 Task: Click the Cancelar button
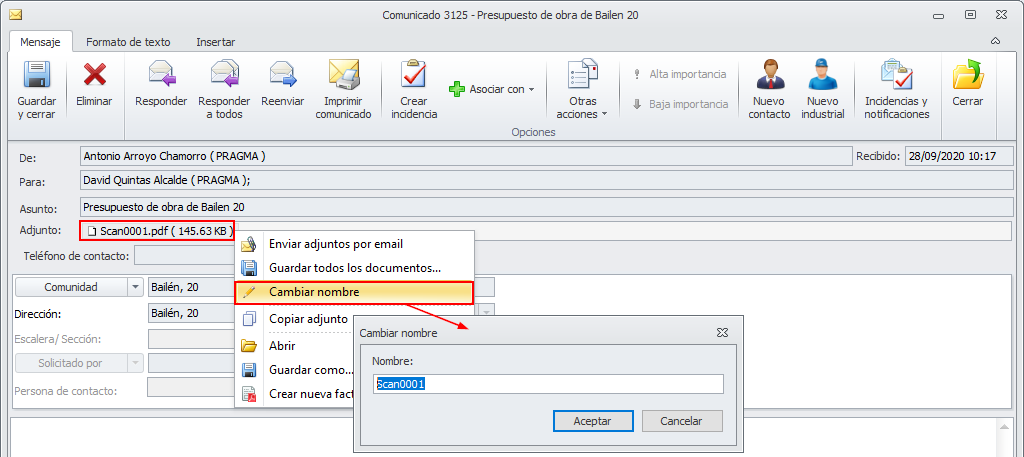point(682,421)
